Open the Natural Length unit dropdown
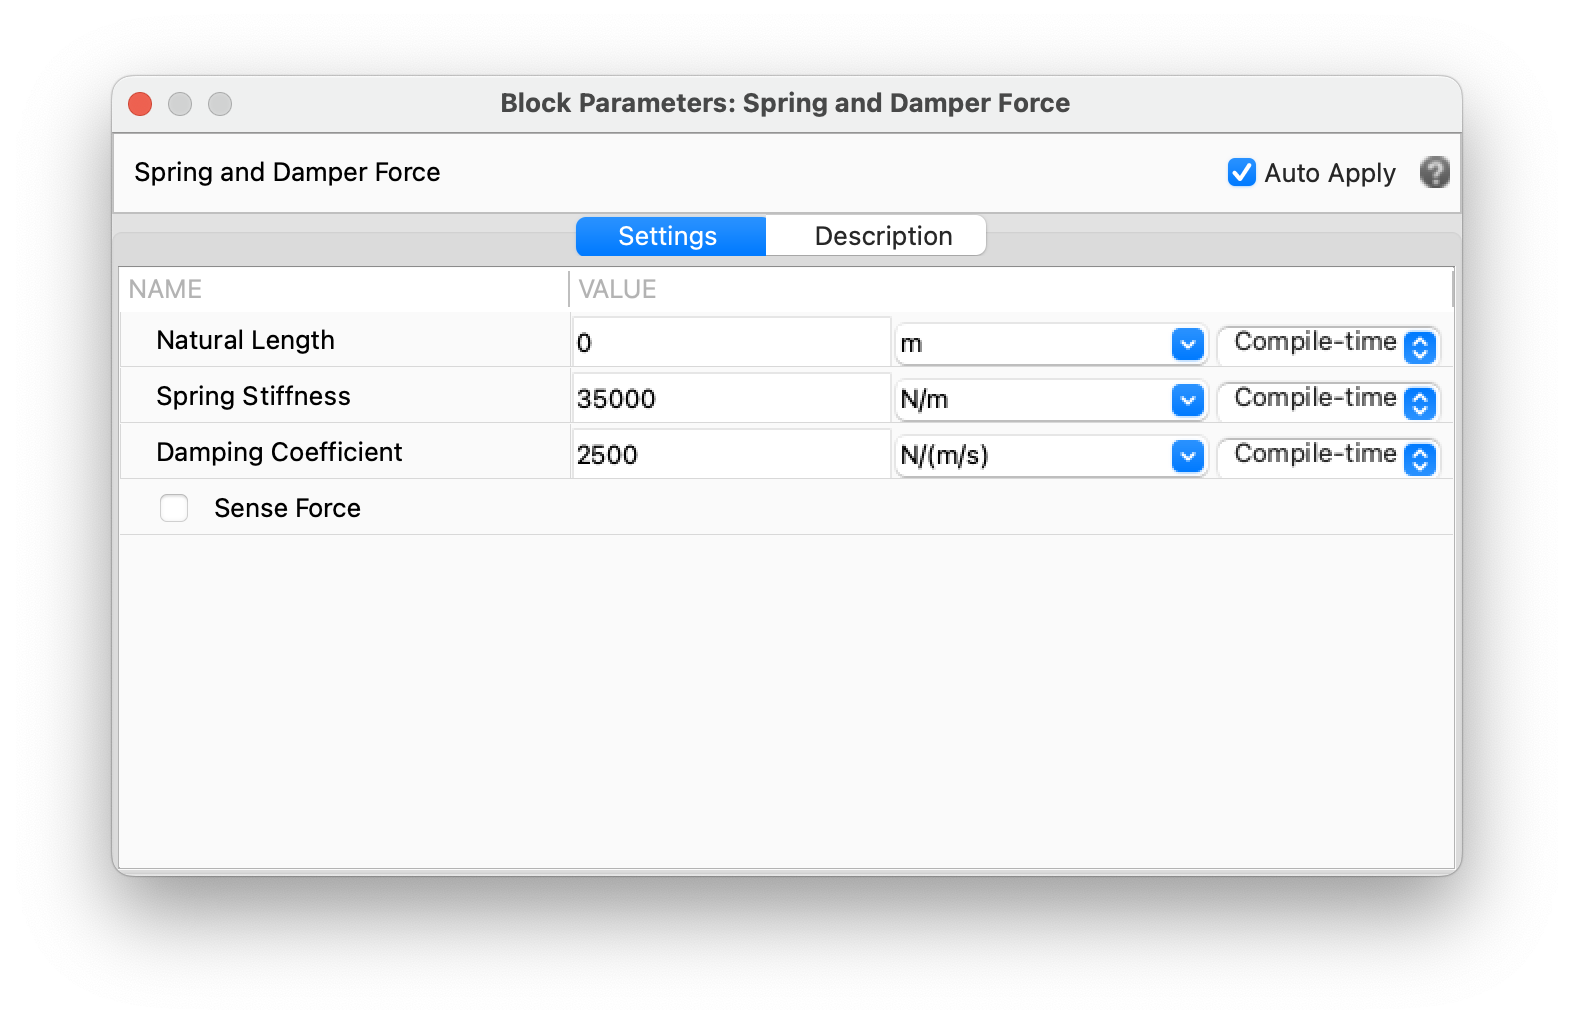The height and width of the screenshot is (1024, 1574). [x=1187, y=344]
